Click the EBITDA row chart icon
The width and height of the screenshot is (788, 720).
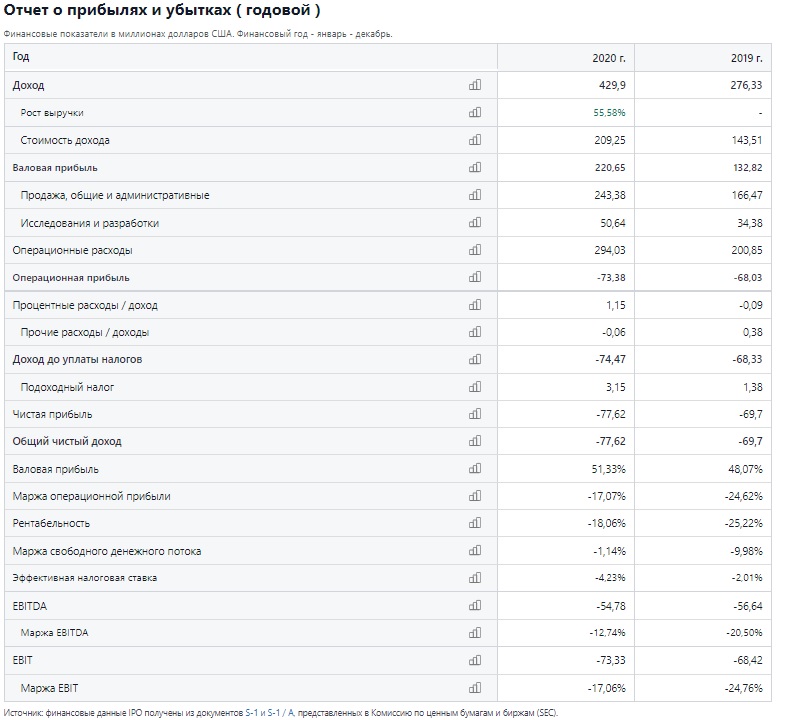474,605
